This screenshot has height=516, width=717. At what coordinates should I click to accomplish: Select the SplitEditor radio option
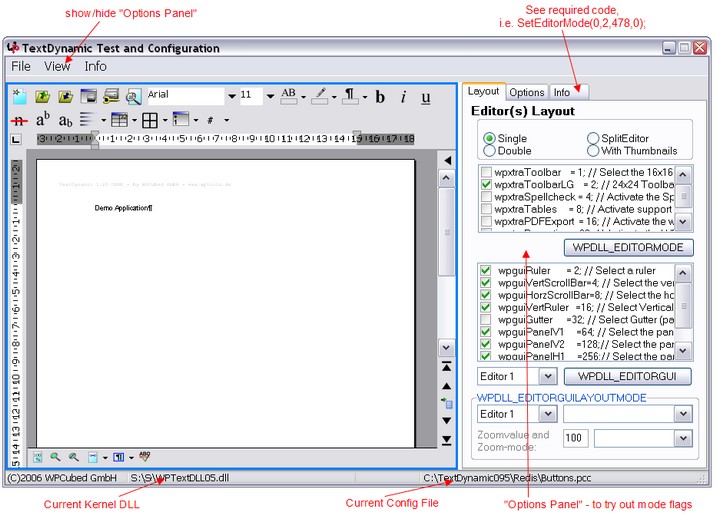(x=593, y=138)
